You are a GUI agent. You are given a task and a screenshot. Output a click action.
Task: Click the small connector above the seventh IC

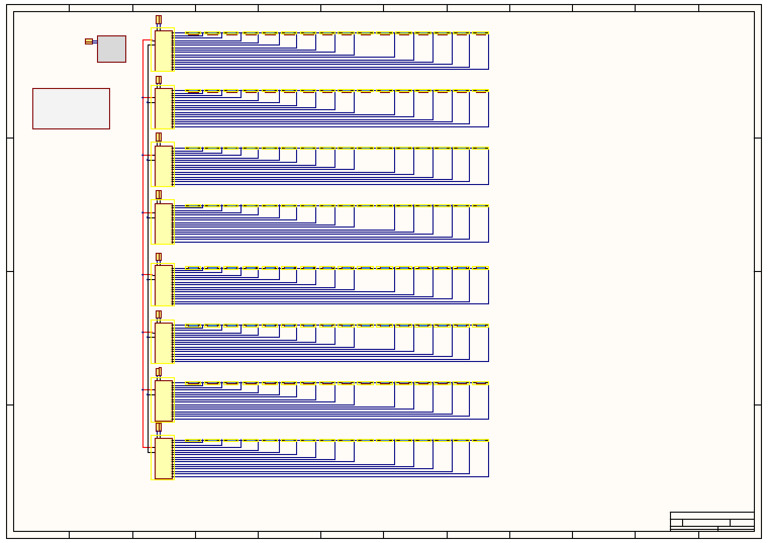click(159, 372)
